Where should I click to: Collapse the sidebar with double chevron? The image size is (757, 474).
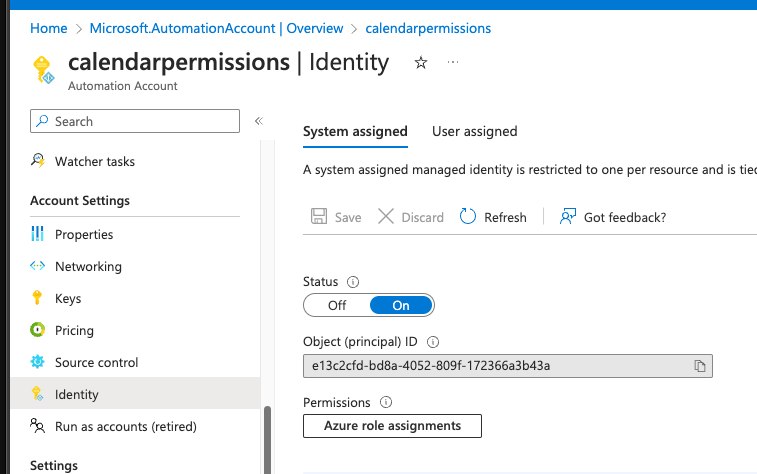click(258, 121)
